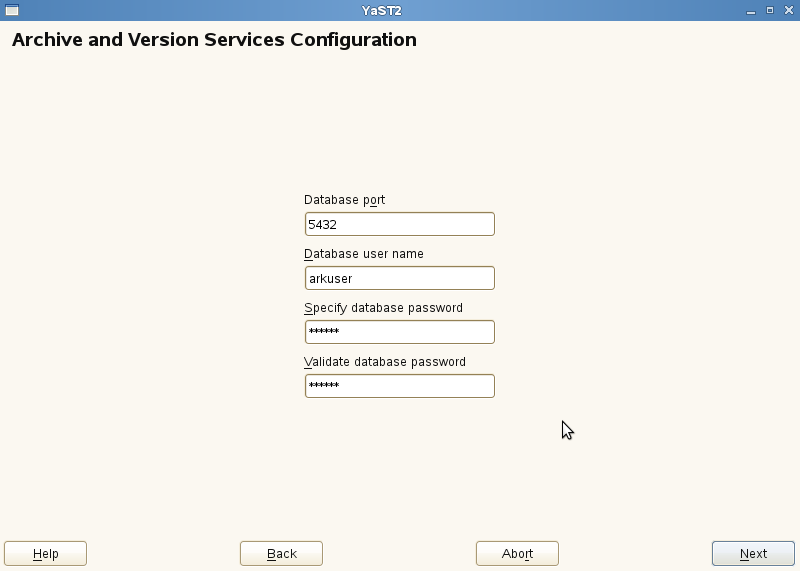Close the YaST2 window
The width and height of the screenshot is (800, 571).
pos(787,10)
